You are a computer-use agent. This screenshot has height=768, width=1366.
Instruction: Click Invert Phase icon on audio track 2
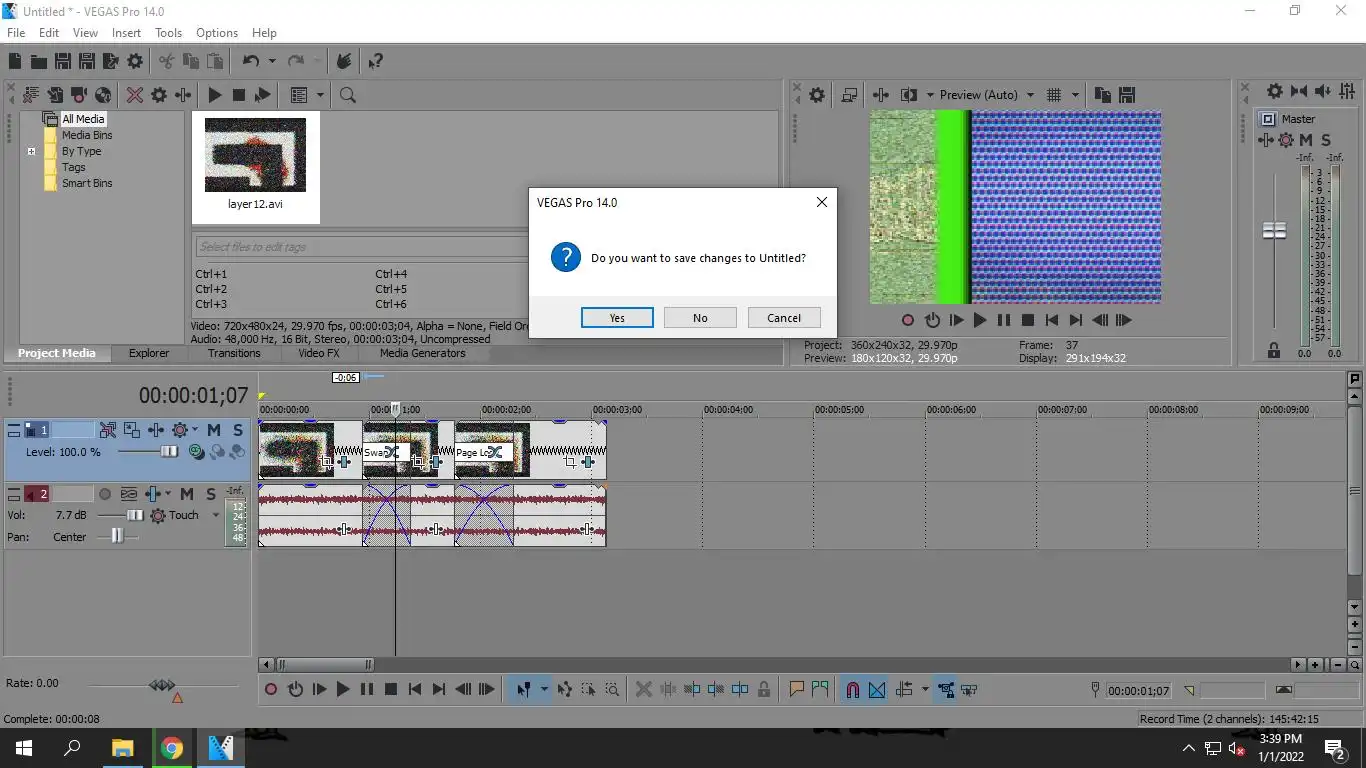[129, 494]
